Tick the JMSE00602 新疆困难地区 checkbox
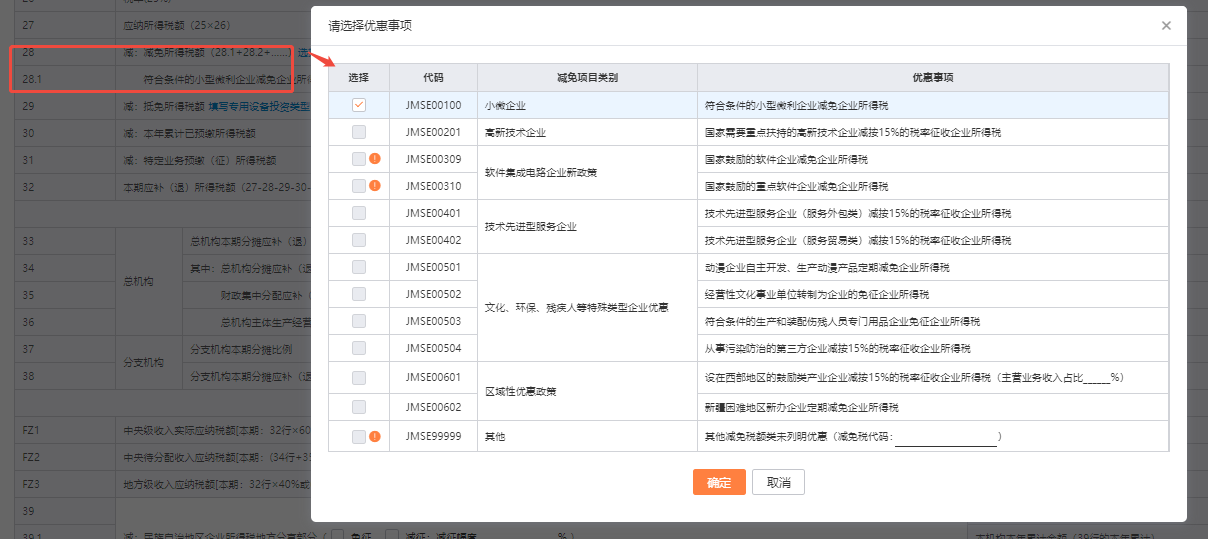 click(359, 407)
